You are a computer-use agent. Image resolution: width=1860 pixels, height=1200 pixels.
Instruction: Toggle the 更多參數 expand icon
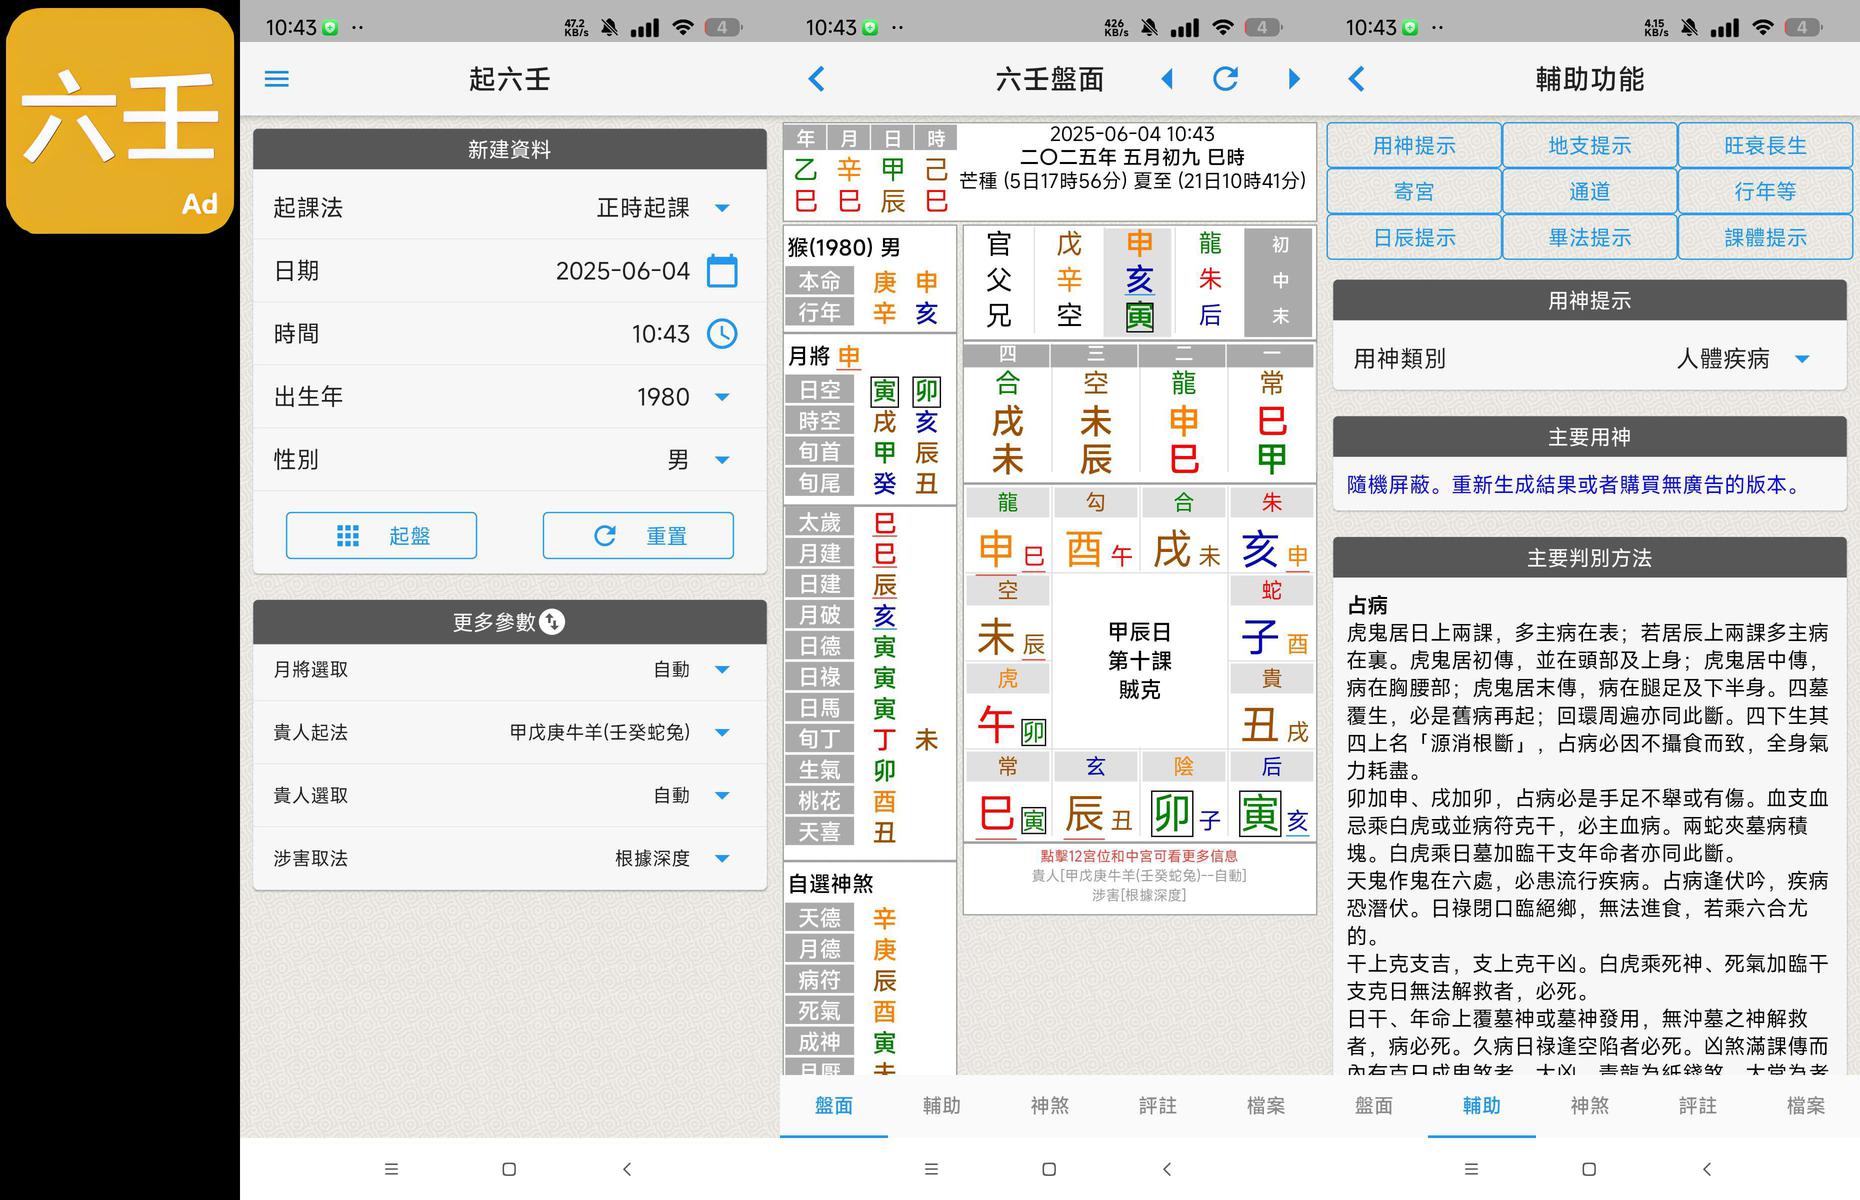pyautogui.click(x=552, y=622)
